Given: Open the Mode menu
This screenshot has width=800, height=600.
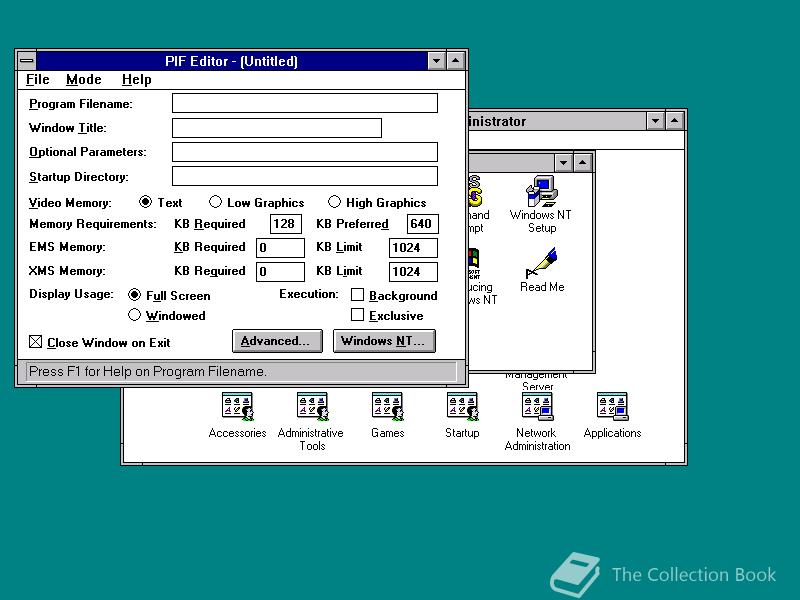Looking at the screenshot, I should pyautogui.click(x=84, y=80).
